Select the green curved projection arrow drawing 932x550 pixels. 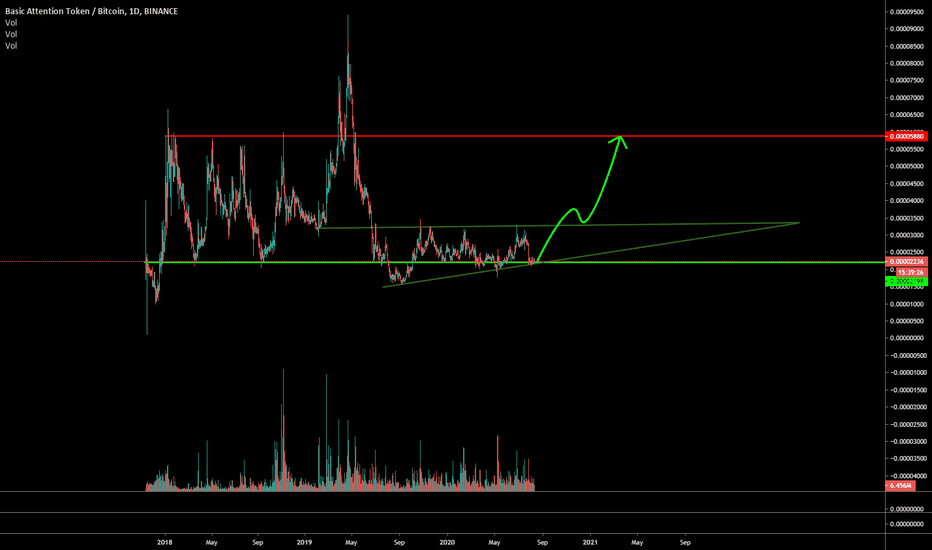tap(581, 199)
